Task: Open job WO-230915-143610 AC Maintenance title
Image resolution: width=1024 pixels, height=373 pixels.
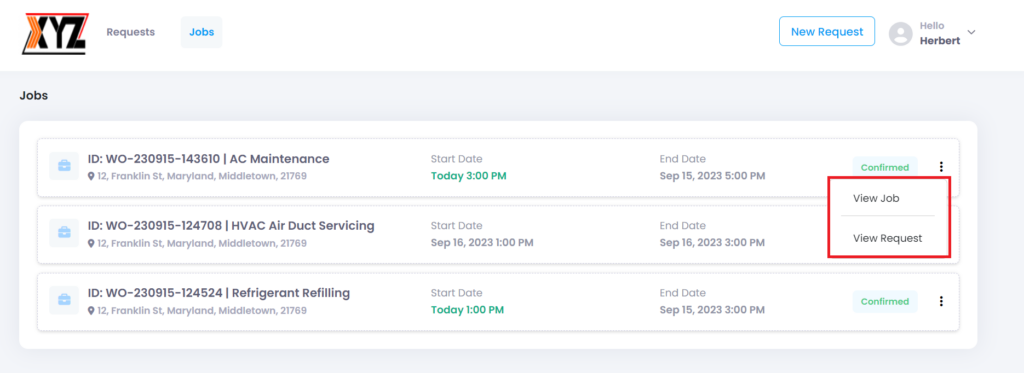Action: tap(208, 159)
